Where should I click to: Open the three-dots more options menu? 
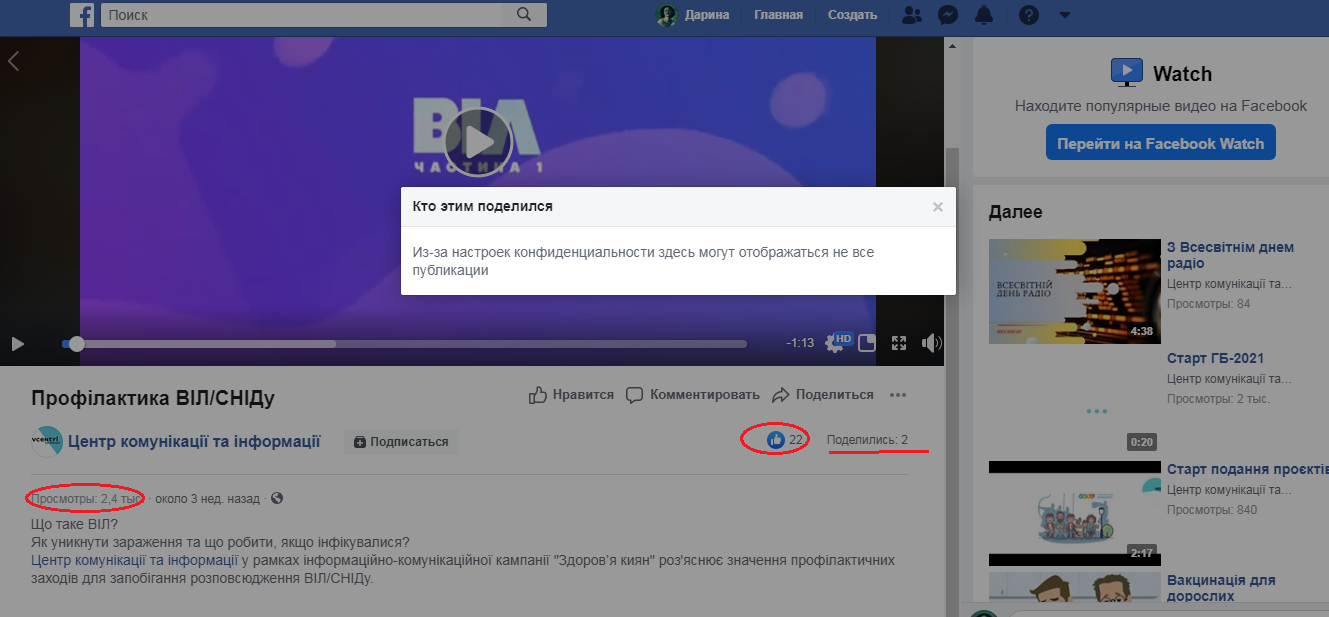coord(898,395)
